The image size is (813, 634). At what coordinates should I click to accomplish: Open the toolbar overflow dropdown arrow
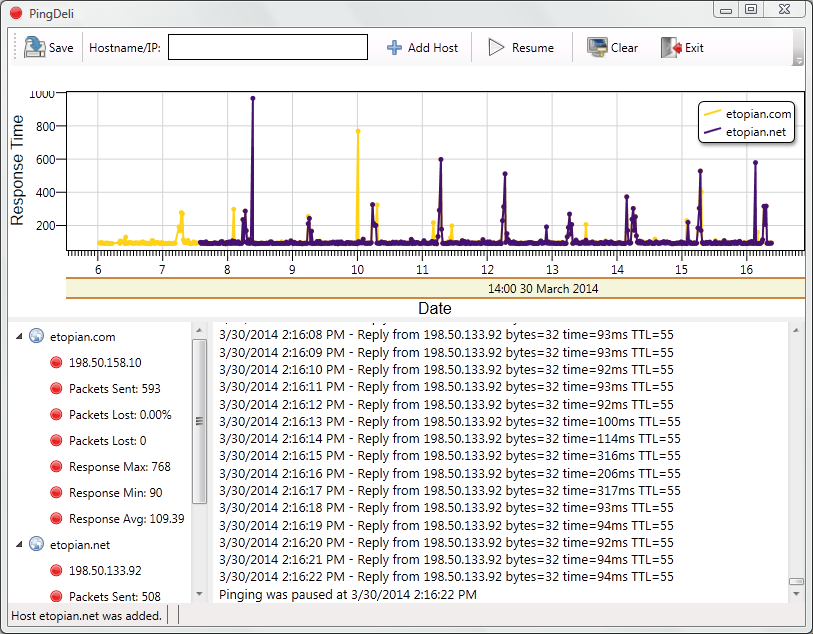coord(798,61)
